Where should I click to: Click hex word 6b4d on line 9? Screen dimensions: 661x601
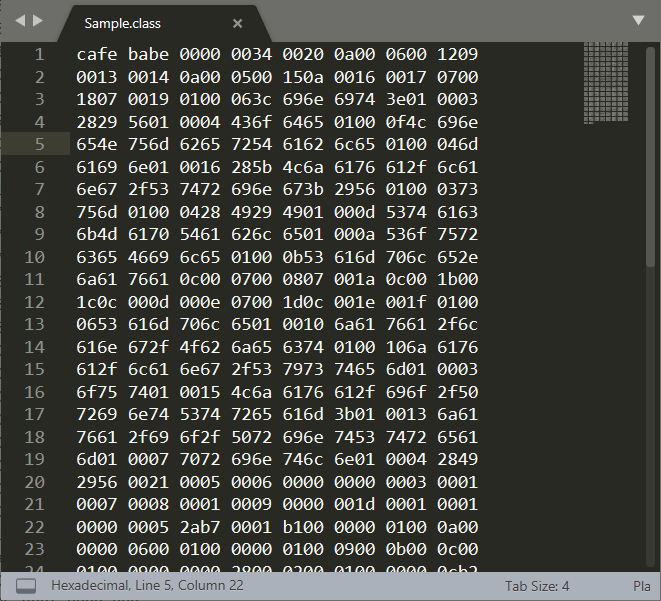pyautogui.click(x=97, y=234)
